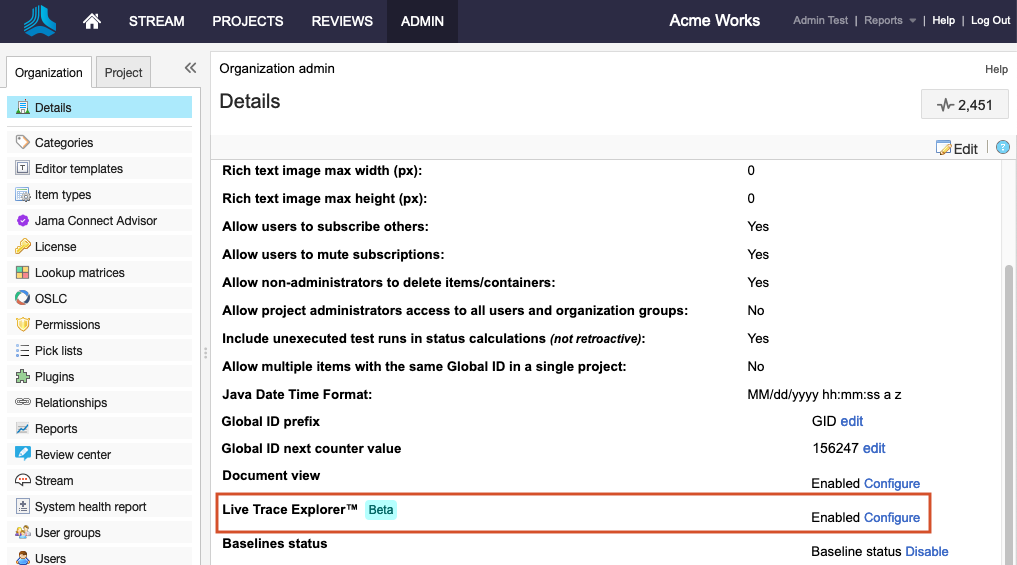
Task: Click the Edit pencil icon
Action: click(x=944, y=149)
